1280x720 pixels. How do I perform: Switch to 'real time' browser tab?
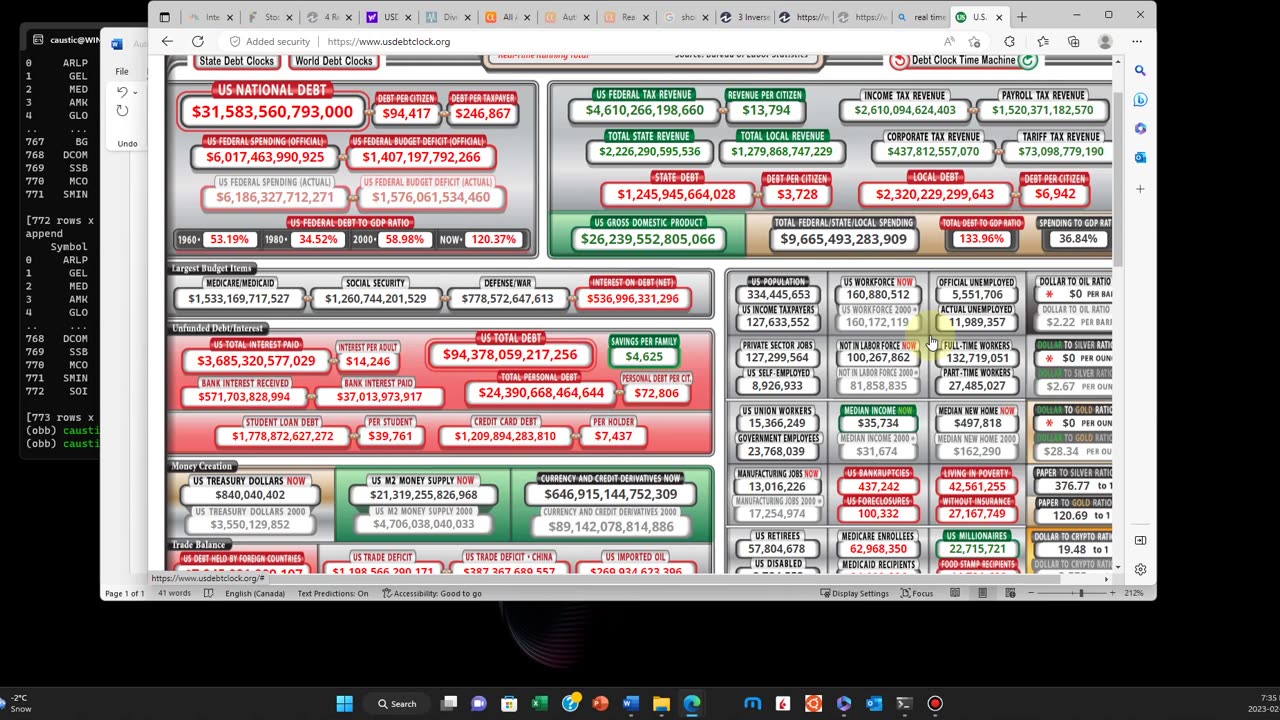[920, 17]
